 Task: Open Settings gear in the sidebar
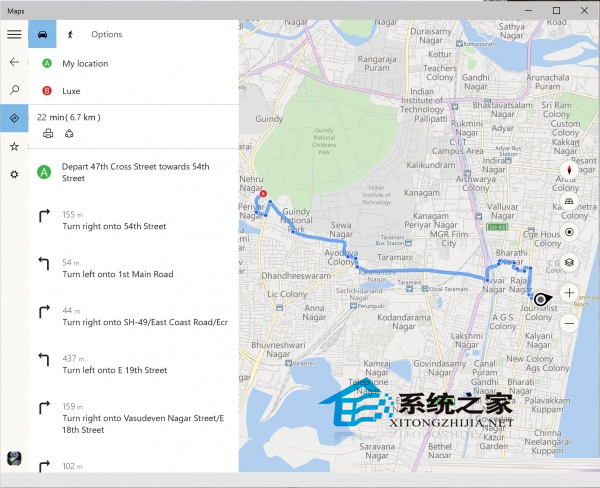click(x=14, y=174)
